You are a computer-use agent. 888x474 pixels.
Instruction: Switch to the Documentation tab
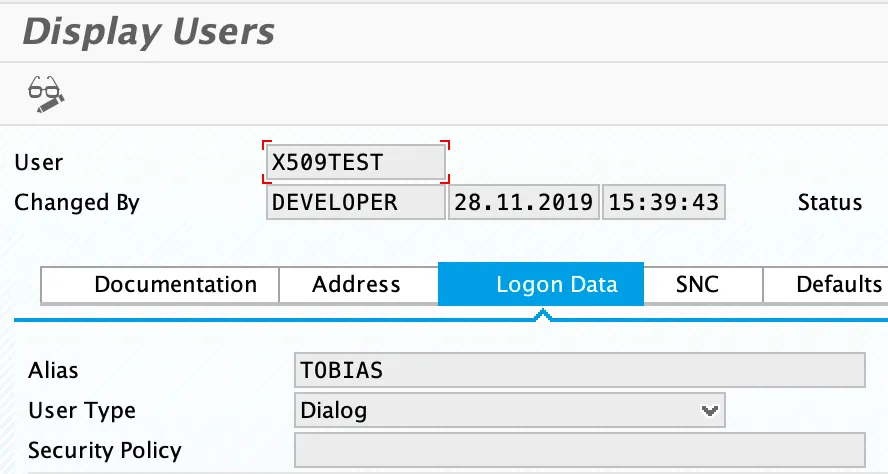pos(175,285)
